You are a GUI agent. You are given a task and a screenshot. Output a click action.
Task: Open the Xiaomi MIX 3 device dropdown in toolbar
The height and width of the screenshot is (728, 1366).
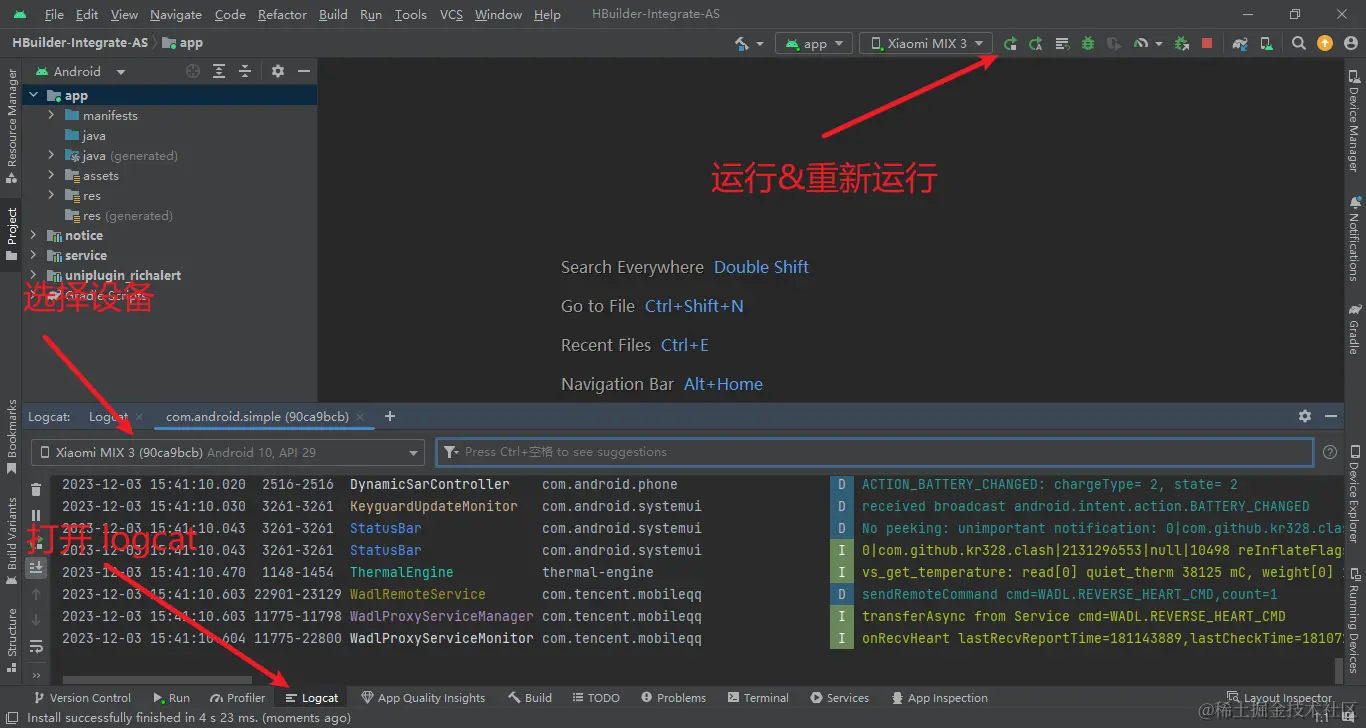pos(926,43)
